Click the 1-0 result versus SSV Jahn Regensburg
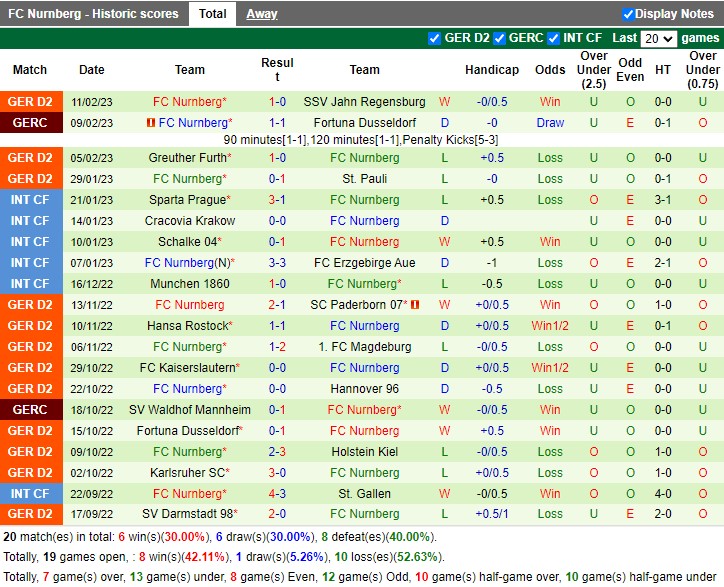Screen dimensions: 724x587 (277, 102)
